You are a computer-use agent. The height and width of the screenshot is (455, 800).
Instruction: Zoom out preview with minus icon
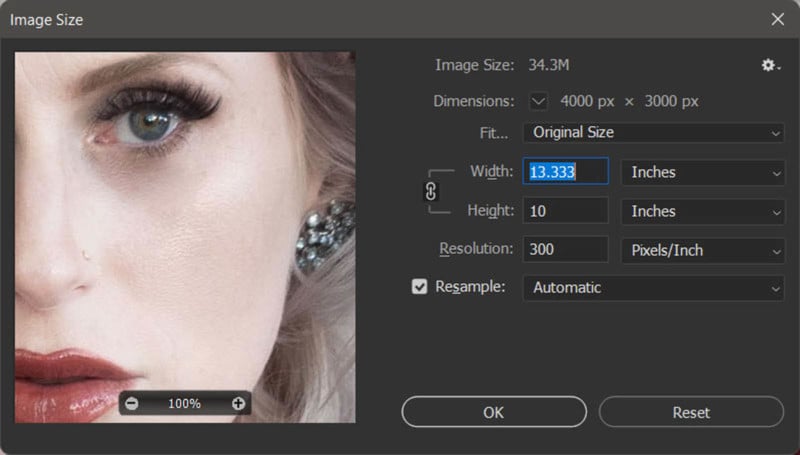coord(132,403)
